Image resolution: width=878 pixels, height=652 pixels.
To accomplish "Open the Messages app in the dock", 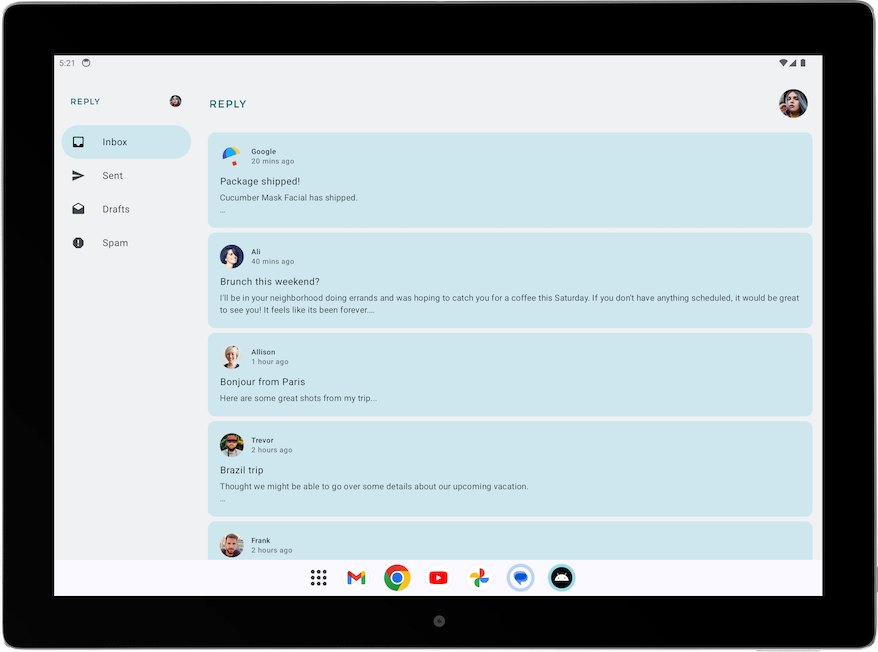I will (x=519, y=577).
